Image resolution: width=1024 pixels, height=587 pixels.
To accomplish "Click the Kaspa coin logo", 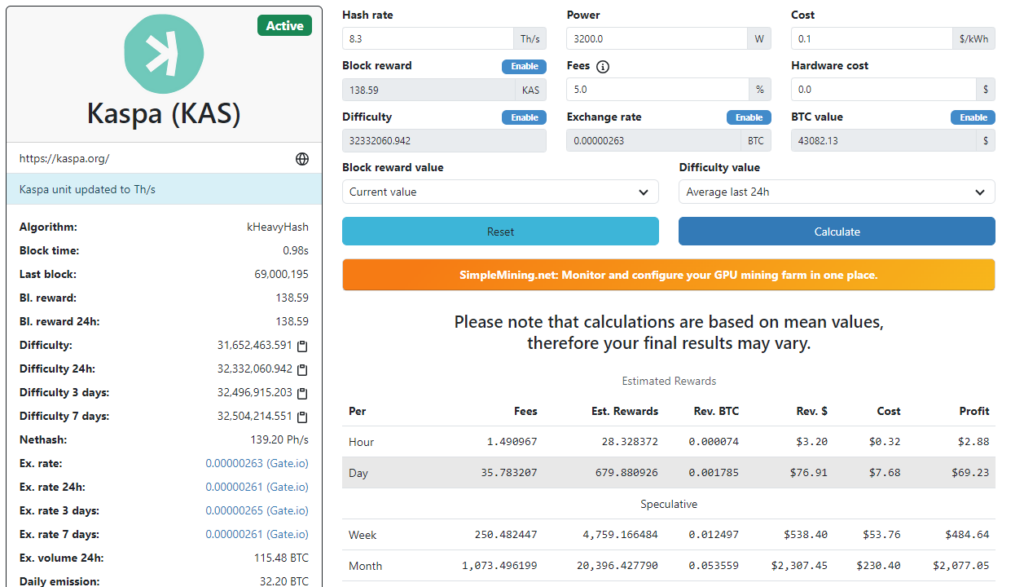I will coord(163,54).
